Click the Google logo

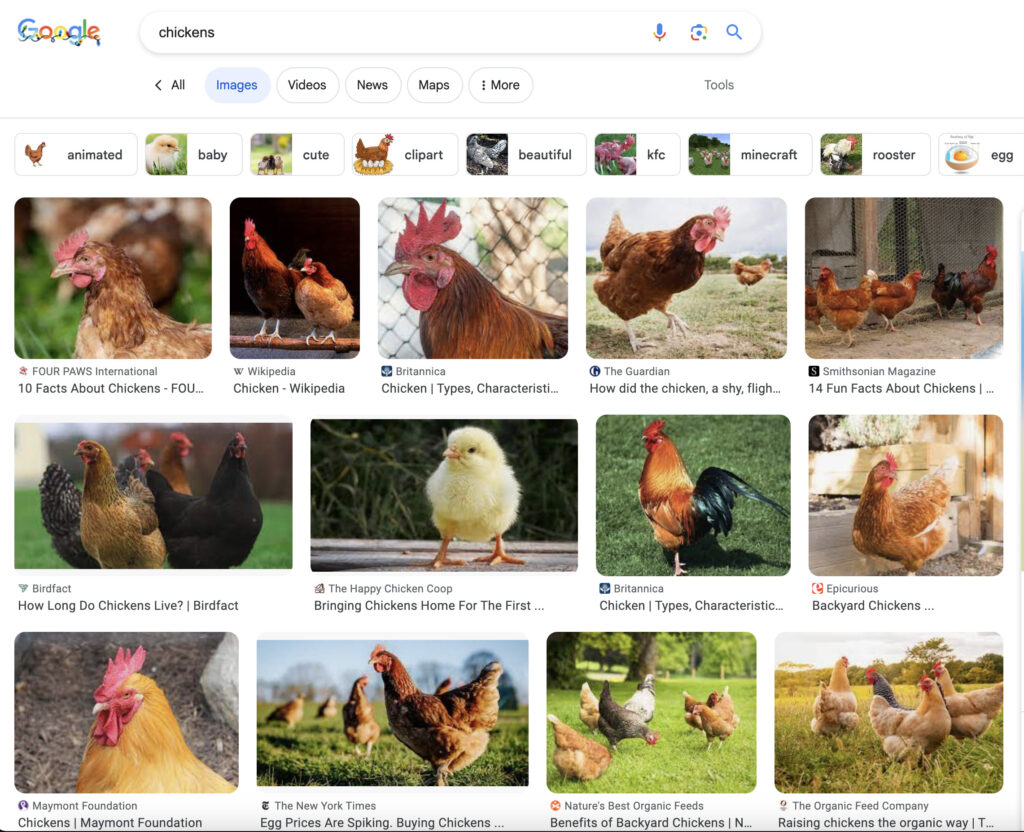tap(59, 32)
